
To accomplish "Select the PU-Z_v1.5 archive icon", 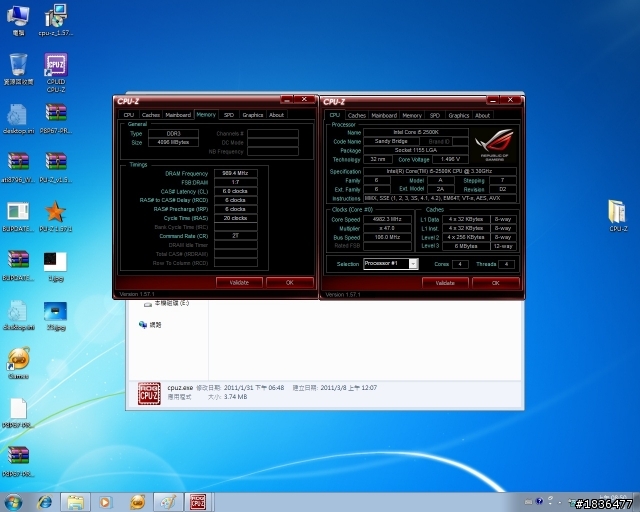I will 56,167.
